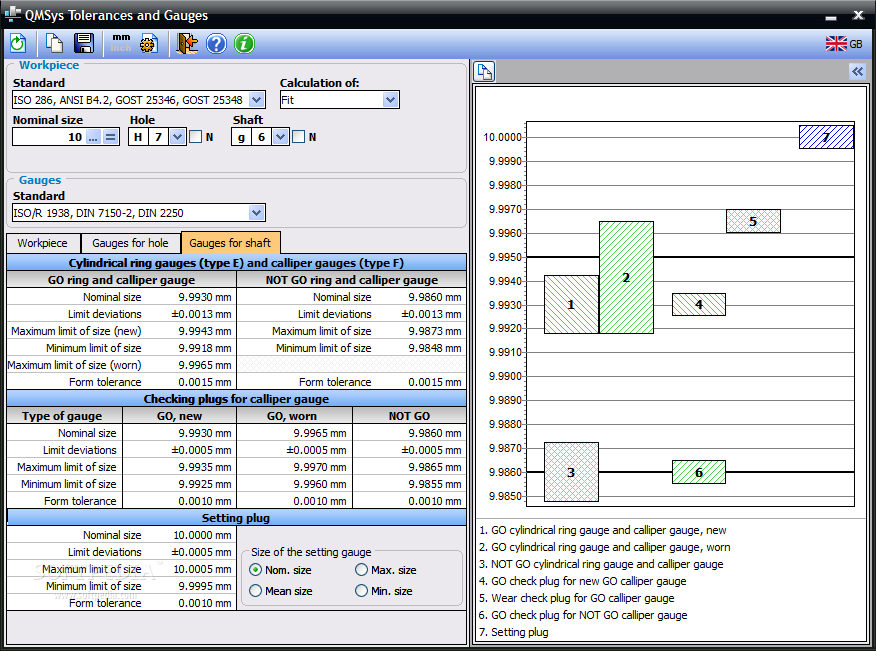
Task: Toggle the mm/inch units icon
Action: tap(121, 43)
